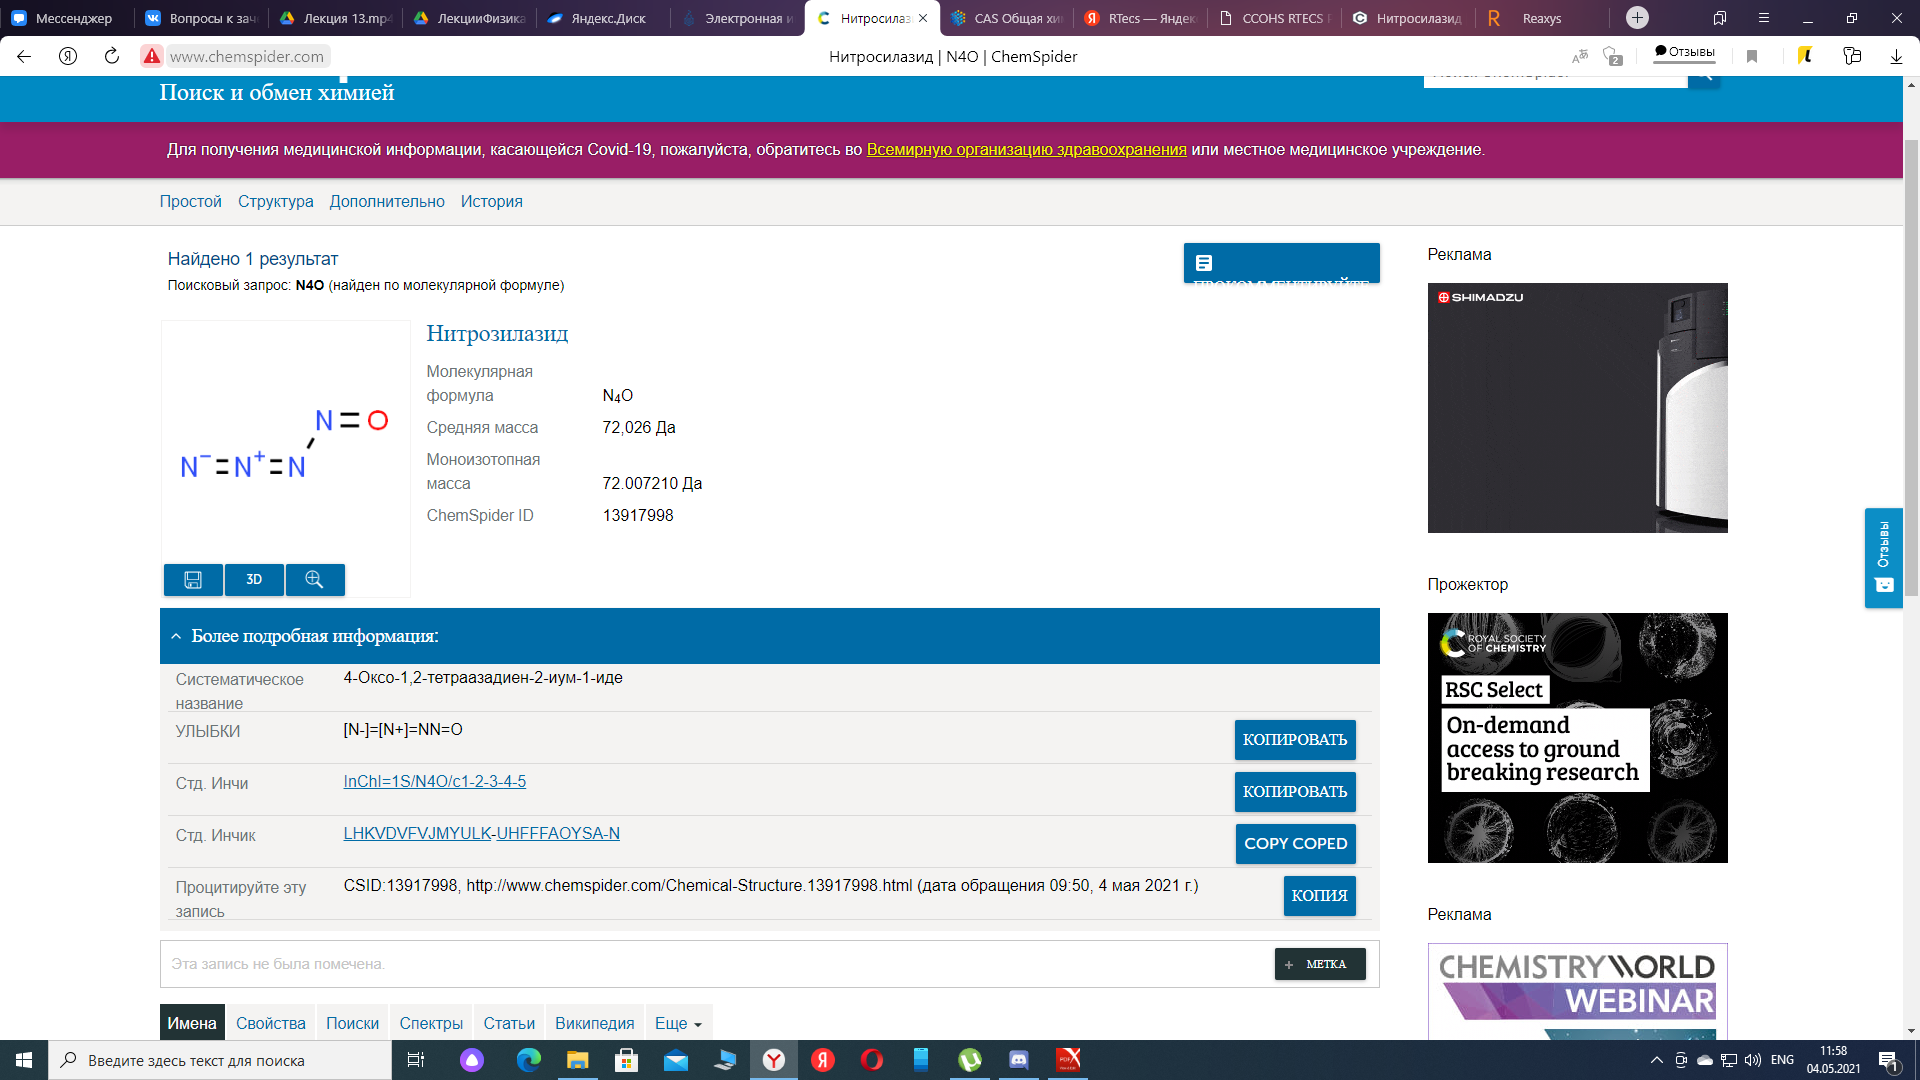Open the 3D structure view

[x=254, y=580]
